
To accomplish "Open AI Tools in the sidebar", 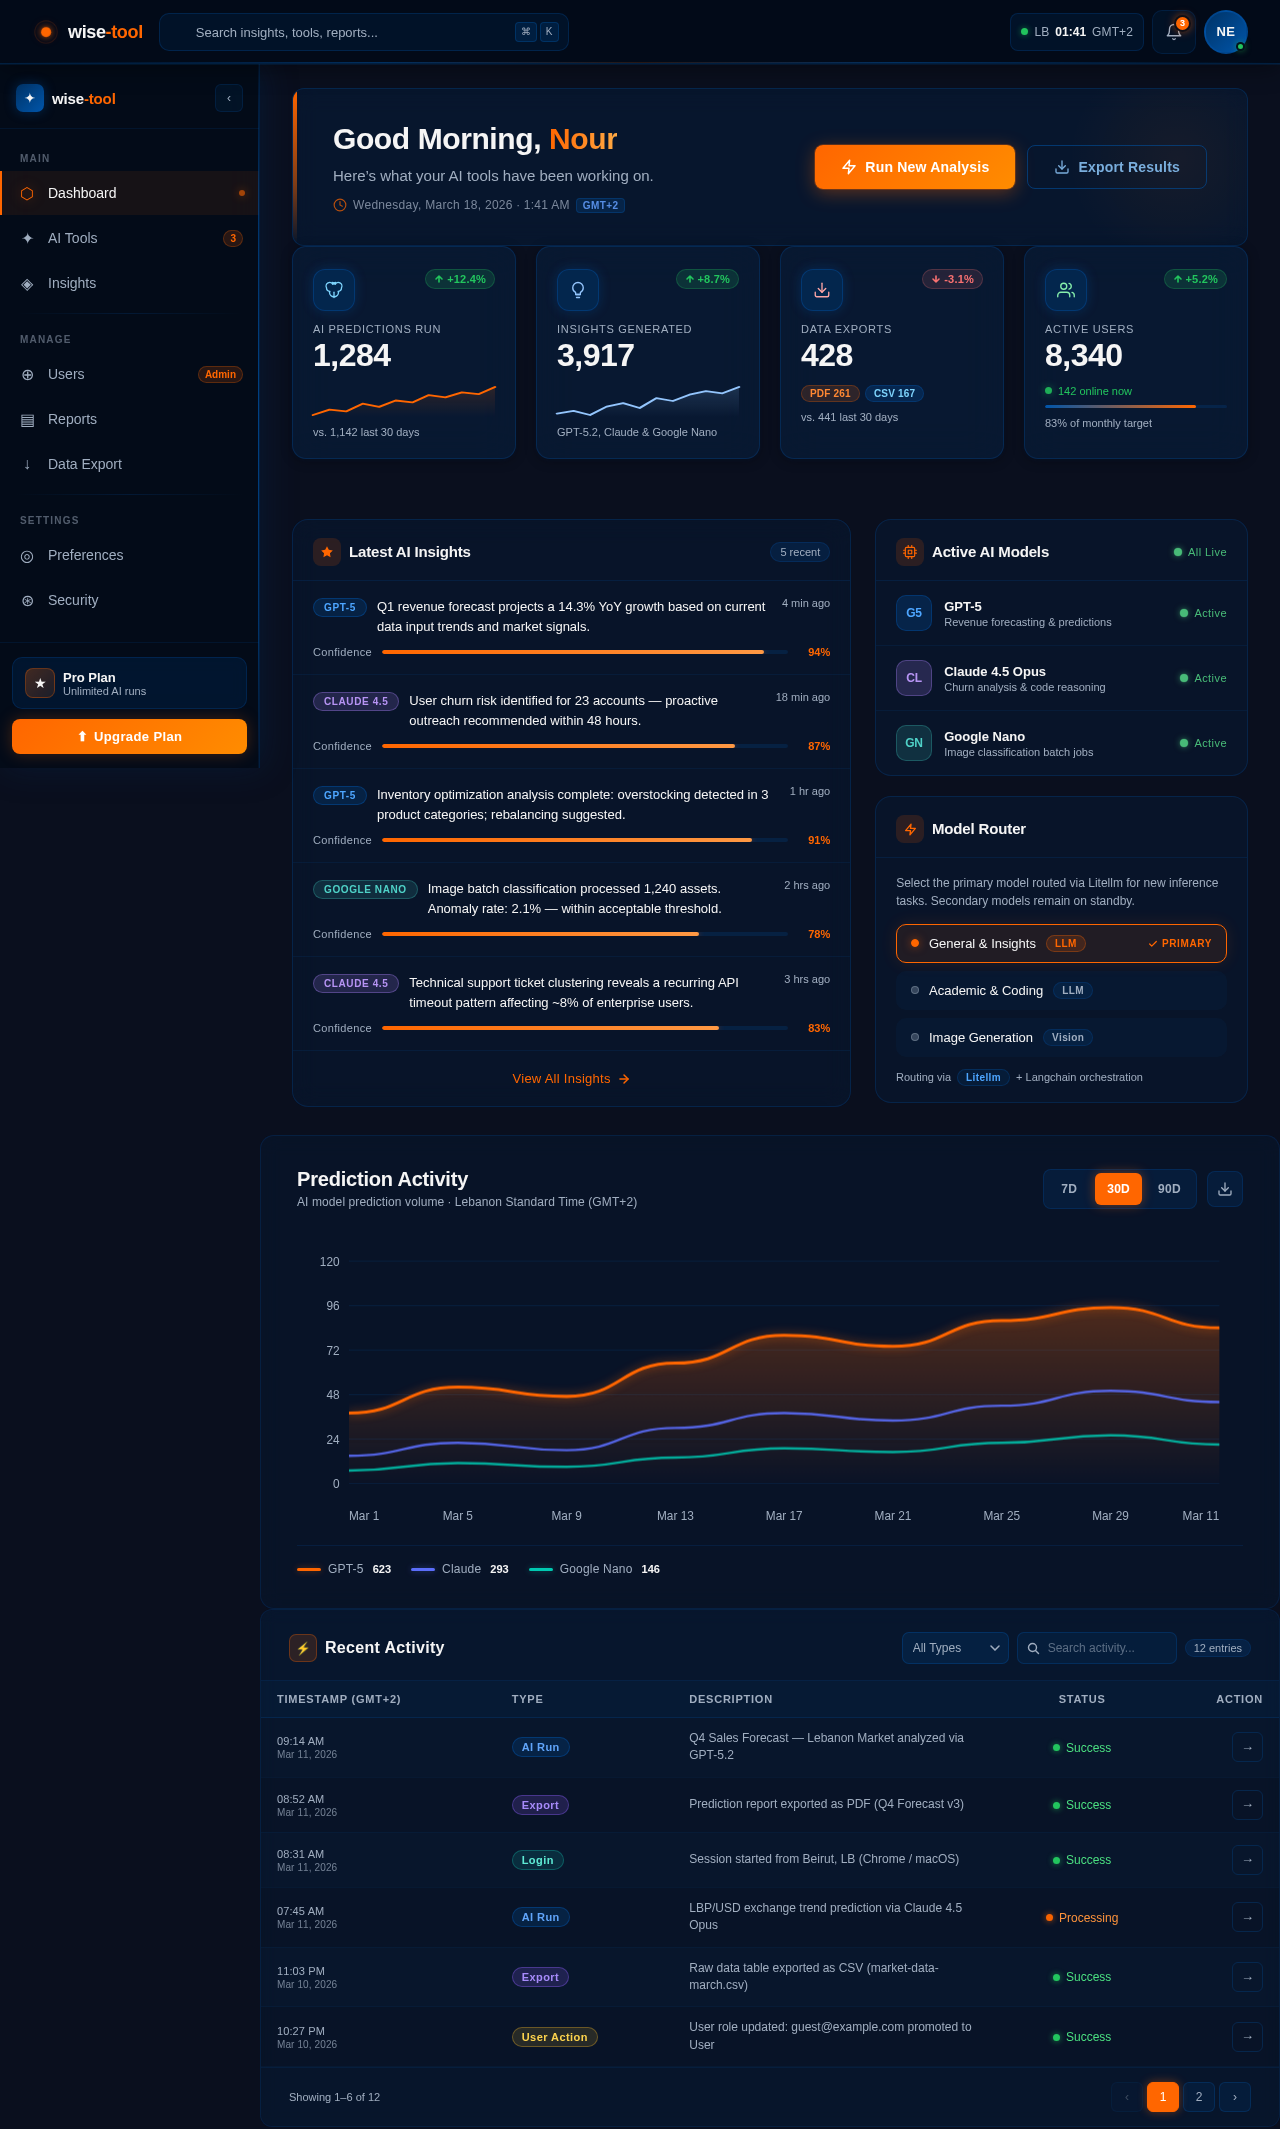I will tap(129, 238).
